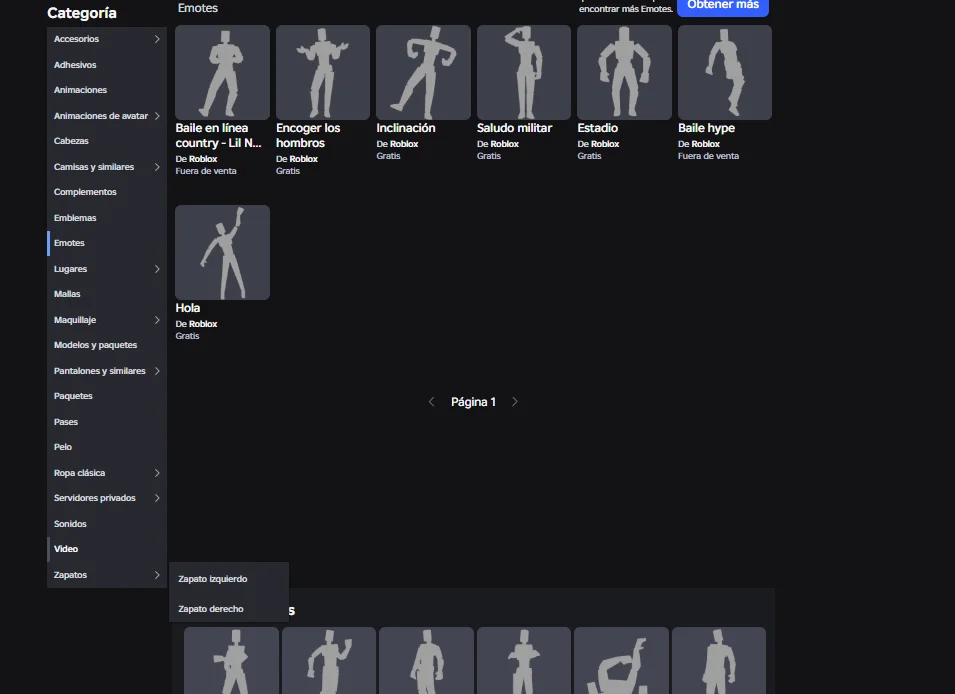Choose Zapato derecho from submenu

click(x=211, y=609)
